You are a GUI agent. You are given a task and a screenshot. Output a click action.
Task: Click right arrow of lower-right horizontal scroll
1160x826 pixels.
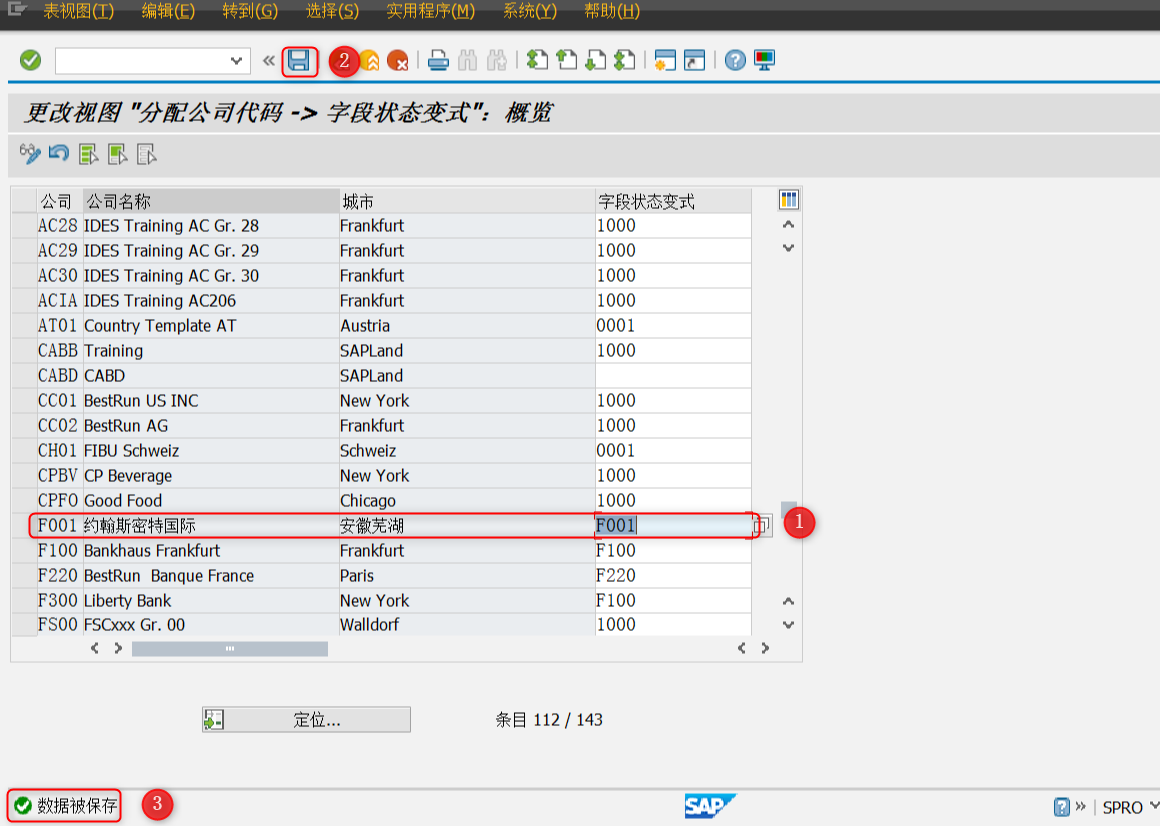click(765, 649)
